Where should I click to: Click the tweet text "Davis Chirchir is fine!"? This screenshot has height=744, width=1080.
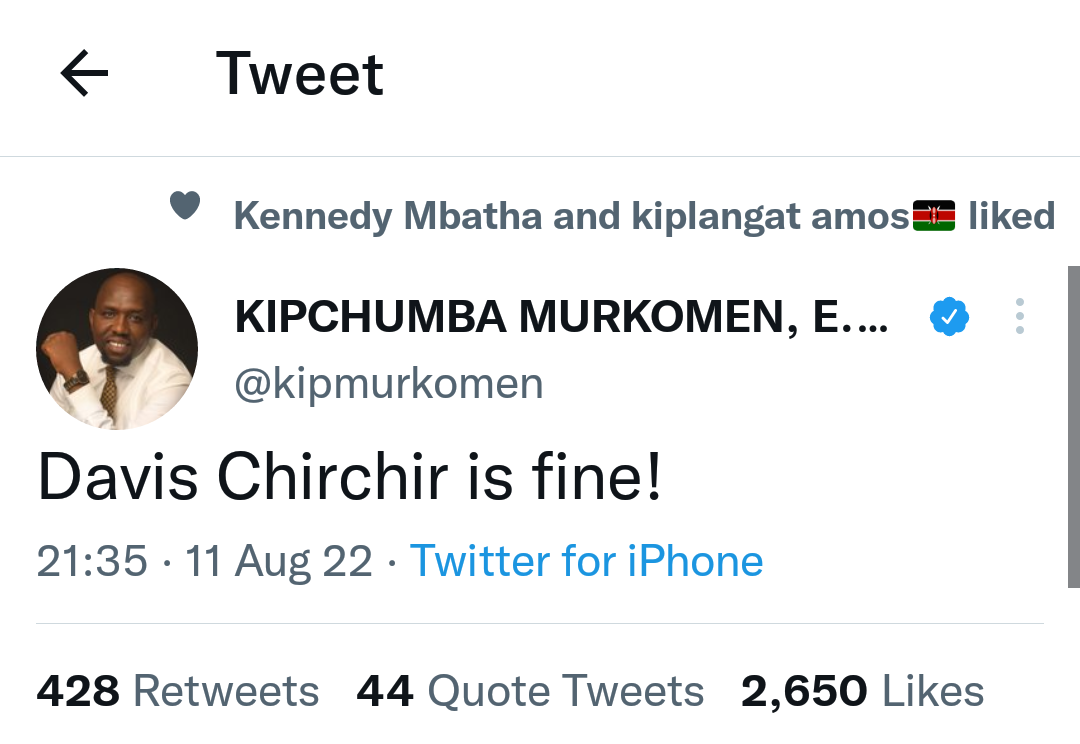click(x=349, y=479)
